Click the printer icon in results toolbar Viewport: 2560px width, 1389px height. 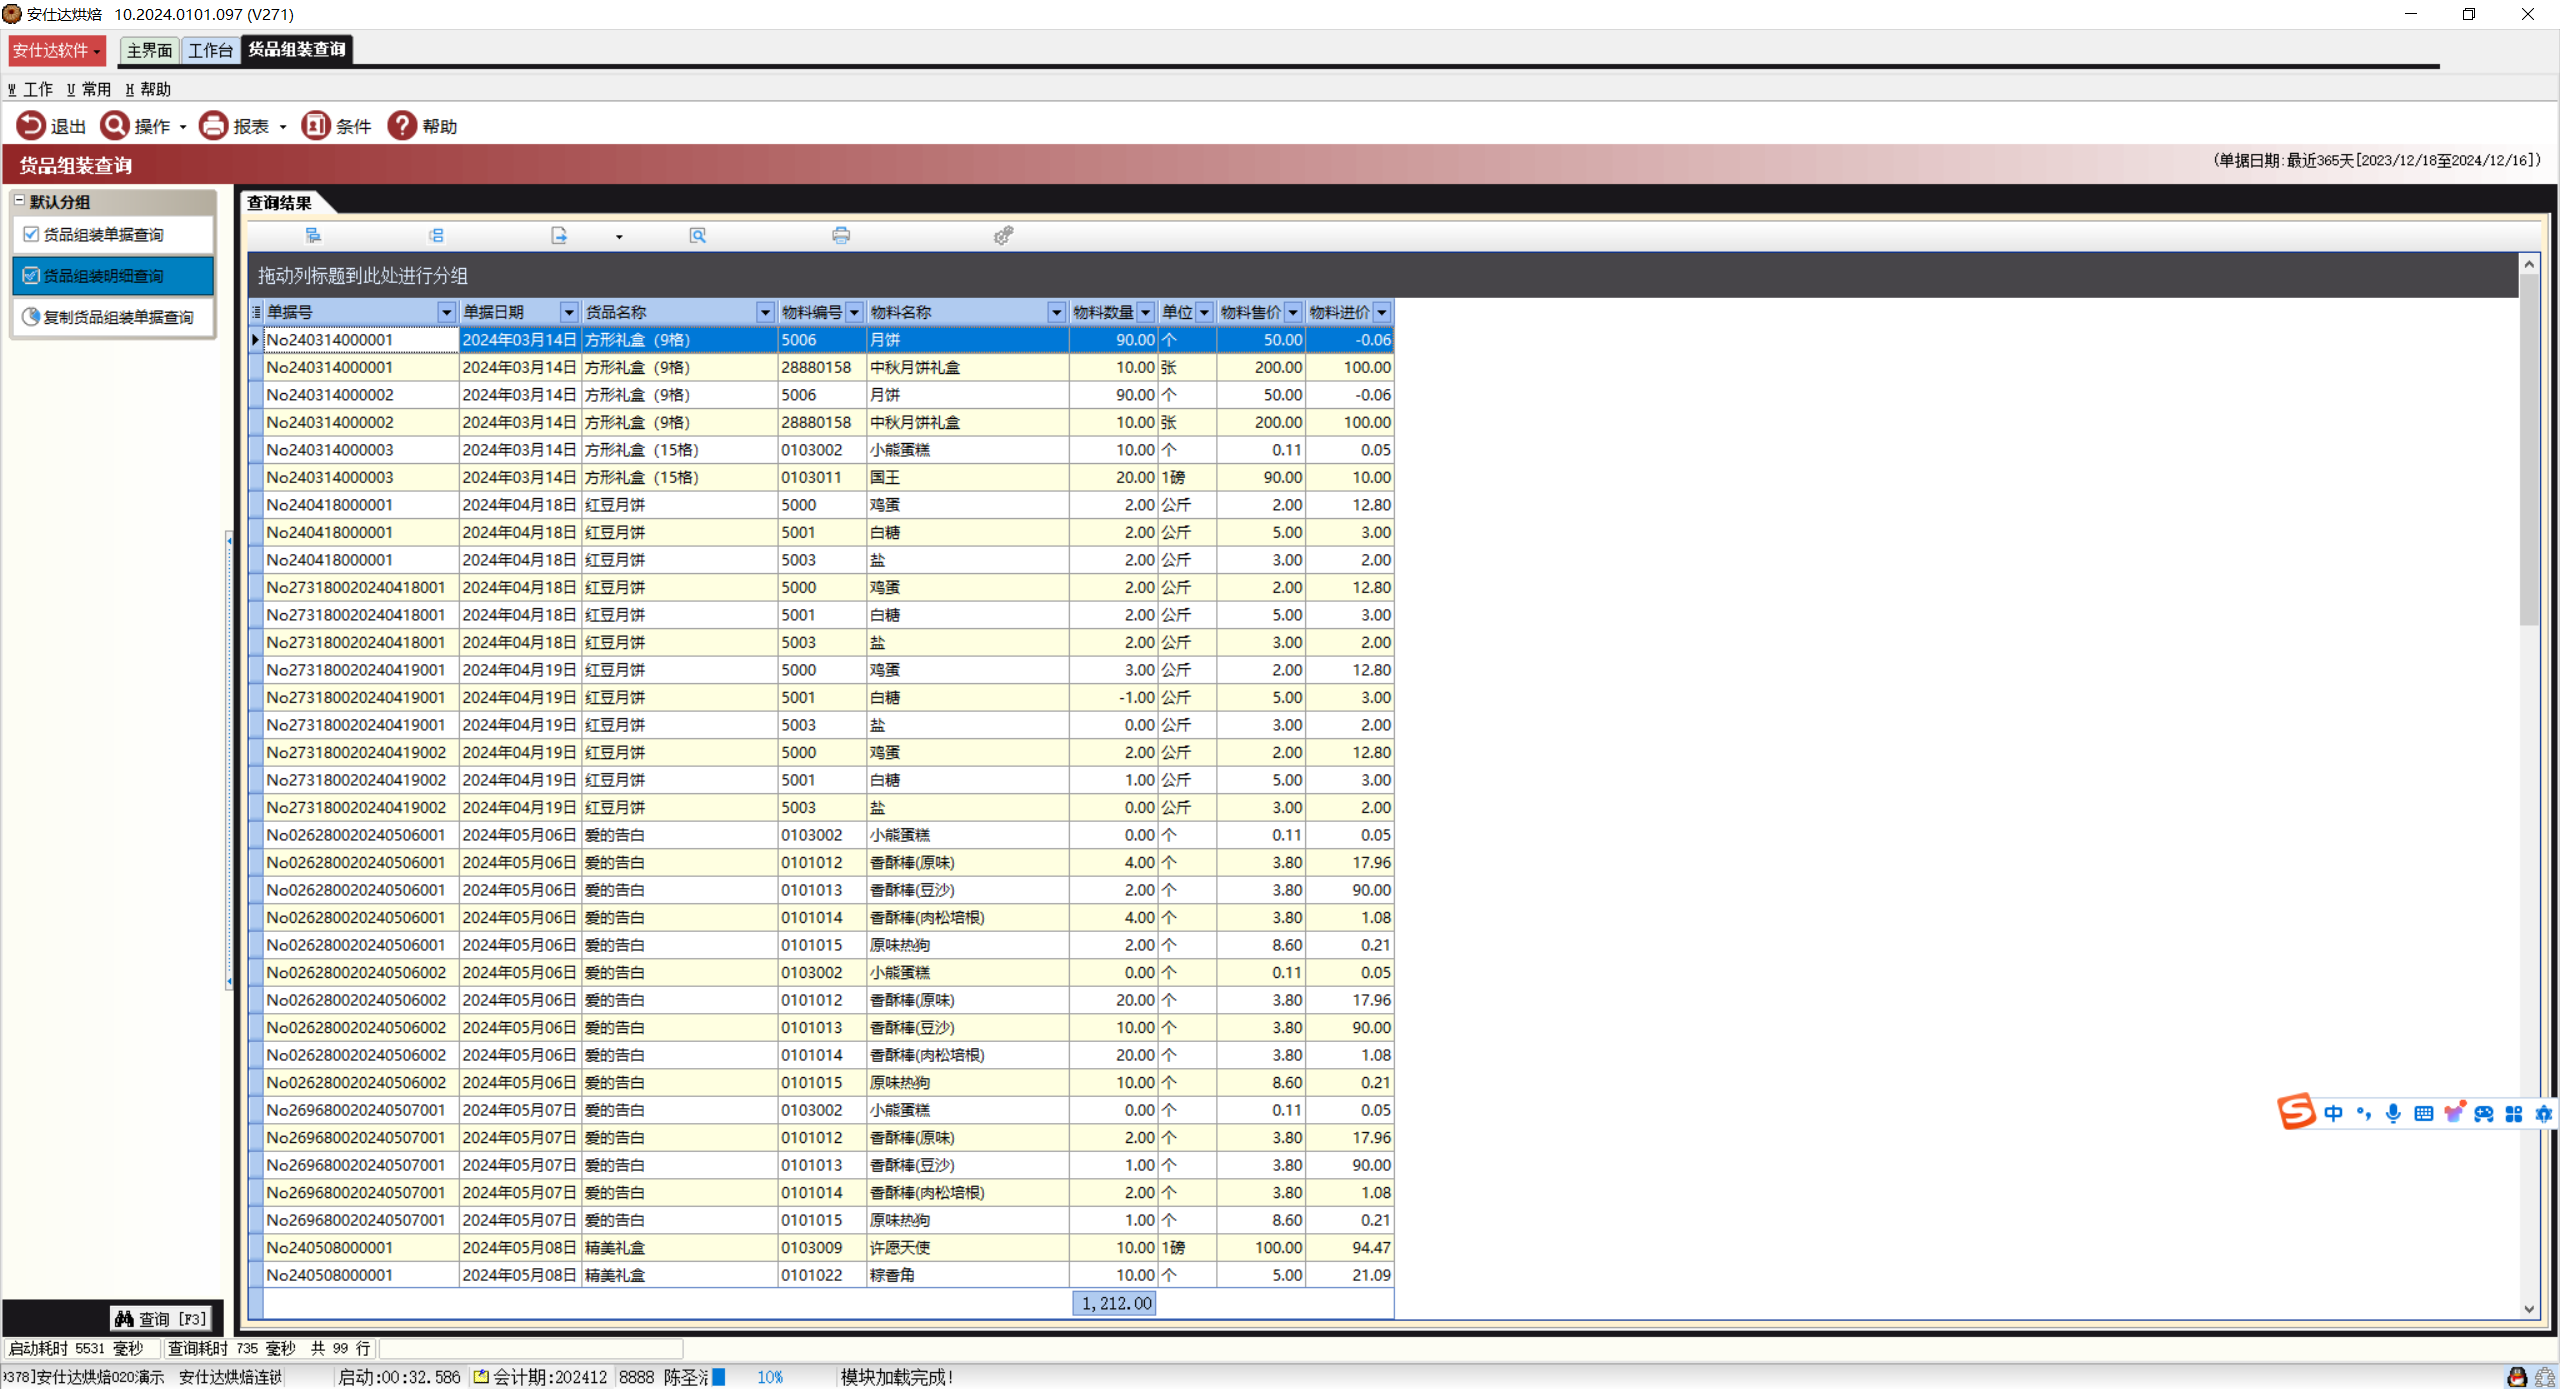coord(841,235)
